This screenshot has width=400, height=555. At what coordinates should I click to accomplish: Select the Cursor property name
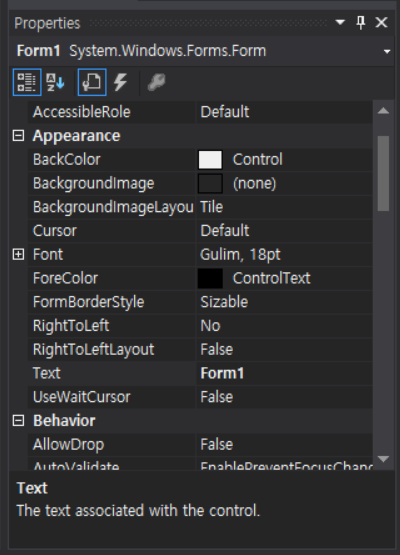(55, 231)
